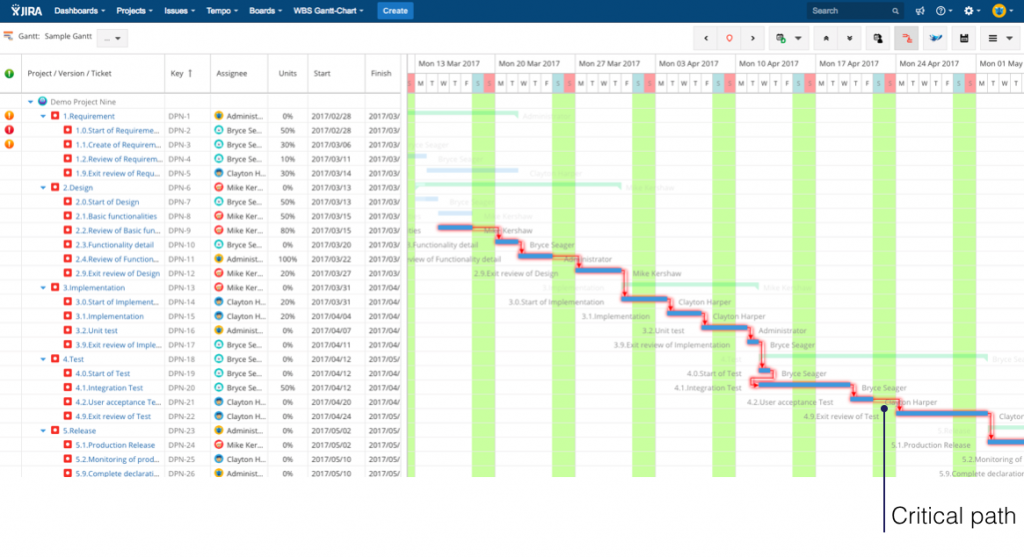Open the Tempo menu

click(x=221, y=10)
